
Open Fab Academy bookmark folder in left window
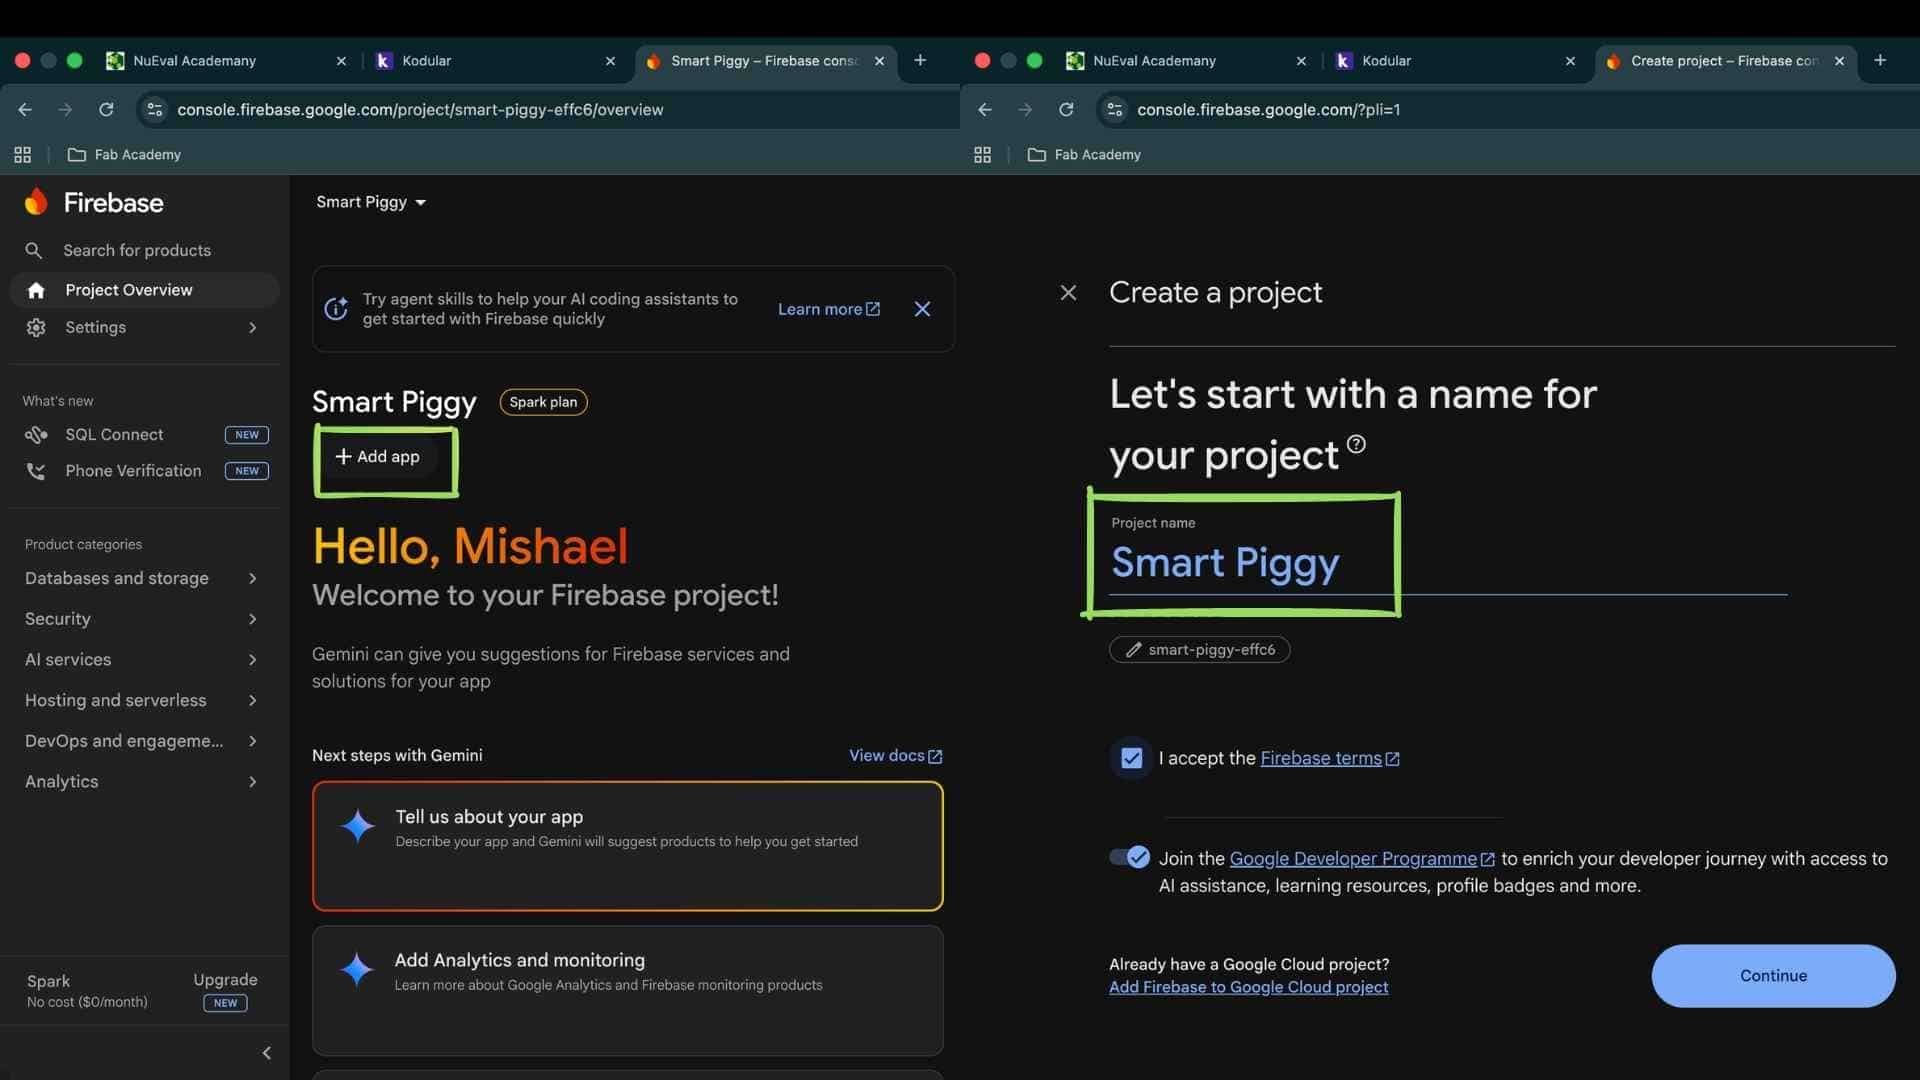(124, 154)
